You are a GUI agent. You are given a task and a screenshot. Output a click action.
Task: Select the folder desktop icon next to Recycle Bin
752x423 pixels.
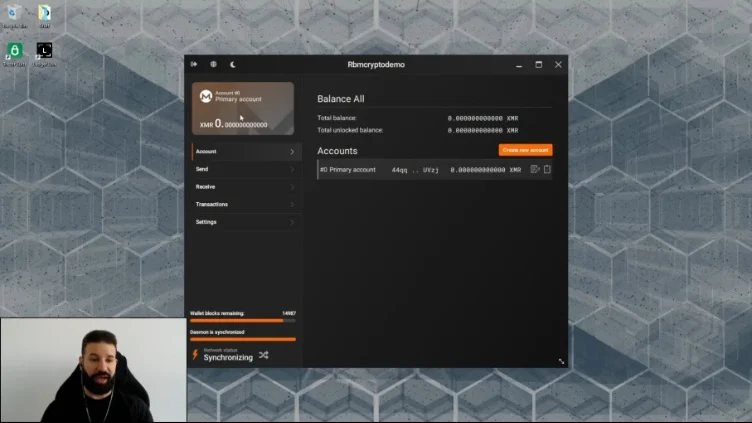pyautogui.click(x=45, y=16)
